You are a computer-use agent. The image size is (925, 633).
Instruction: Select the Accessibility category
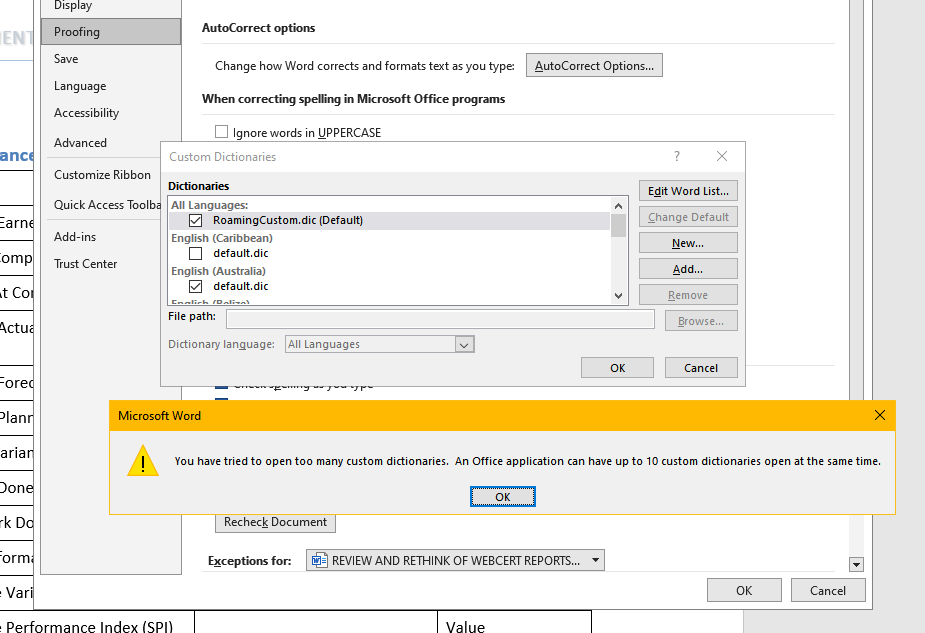(x=111, y=113)
